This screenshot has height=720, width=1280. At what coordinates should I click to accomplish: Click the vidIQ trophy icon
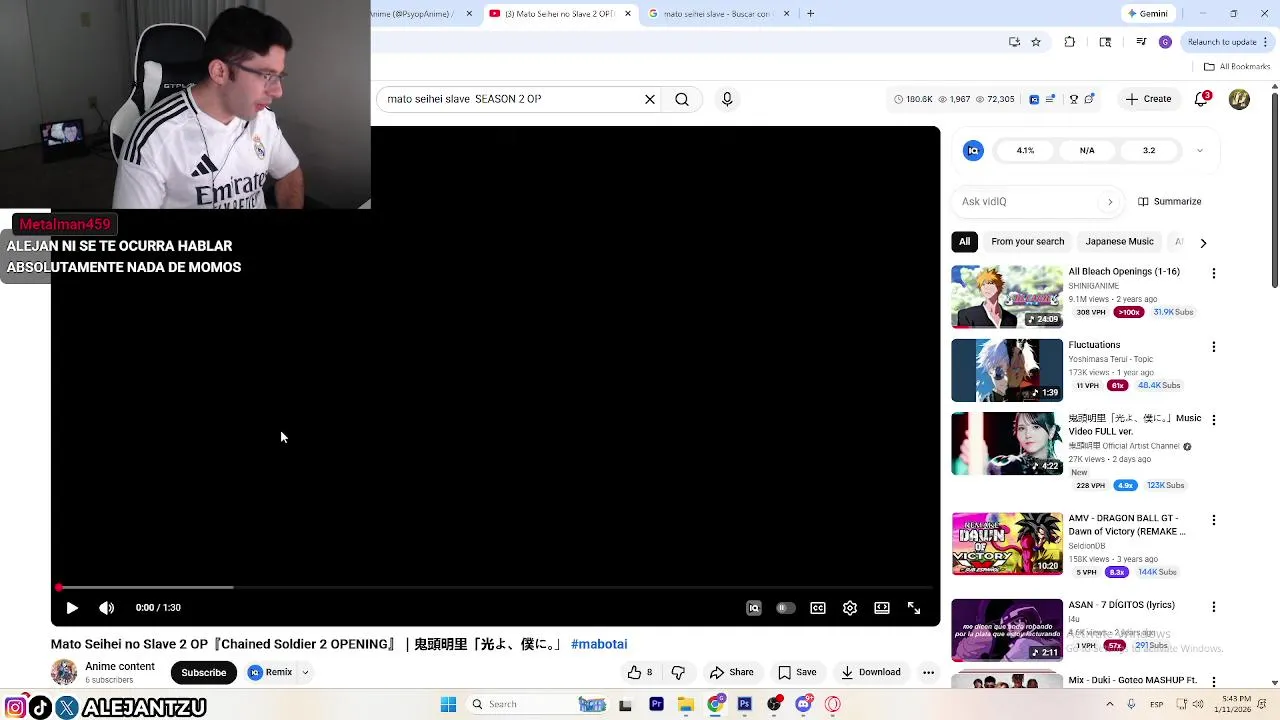pyautogui.click(x=1074, y=99)
